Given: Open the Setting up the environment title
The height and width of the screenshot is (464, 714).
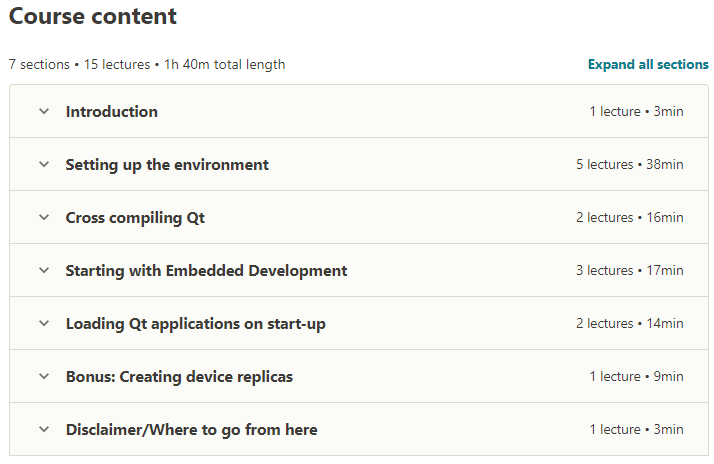Looking at the screenshot, I should point(167,165).
